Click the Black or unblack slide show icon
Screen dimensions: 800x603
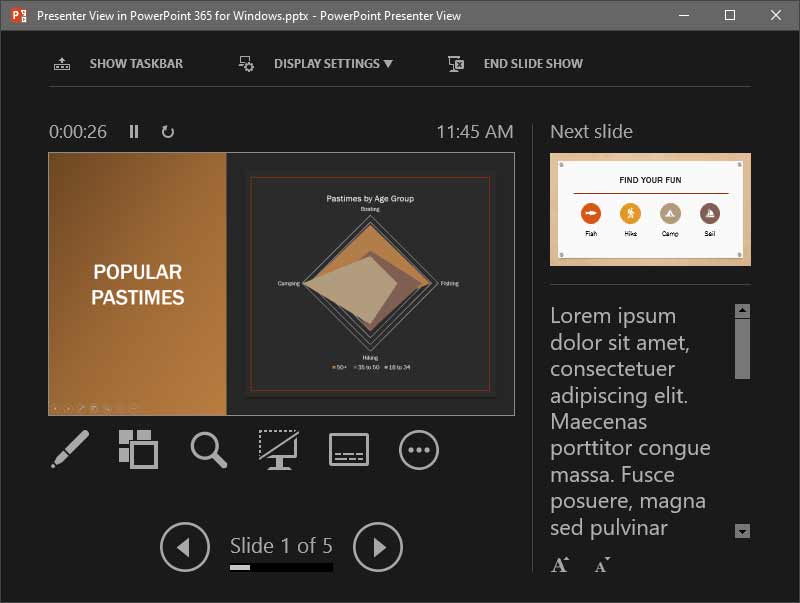point(278,449)
